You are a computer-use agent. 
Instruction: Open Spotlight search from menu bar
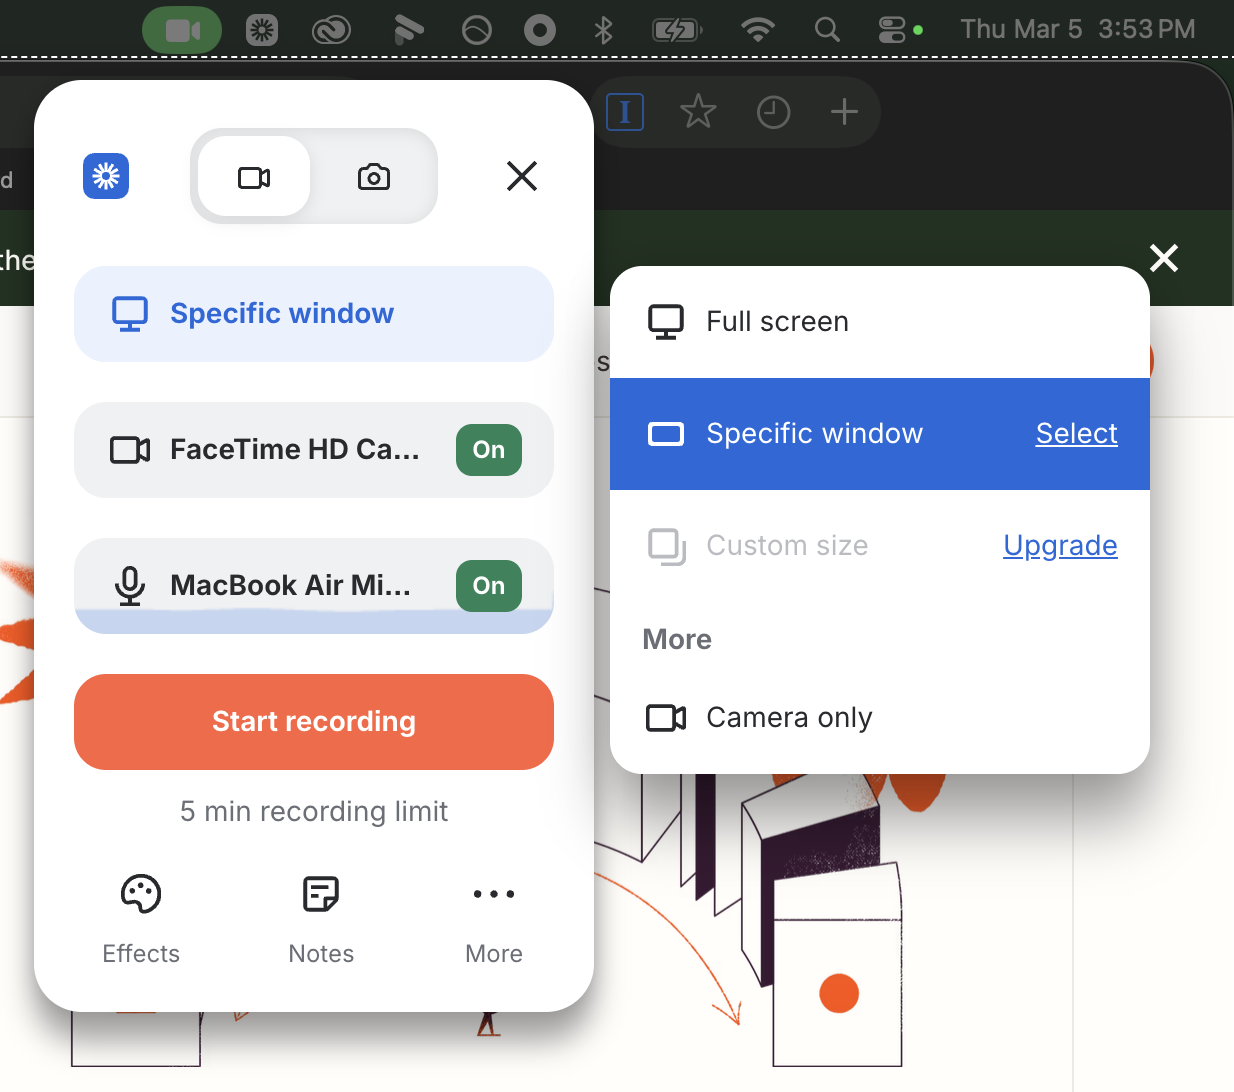tap(826, 29)
